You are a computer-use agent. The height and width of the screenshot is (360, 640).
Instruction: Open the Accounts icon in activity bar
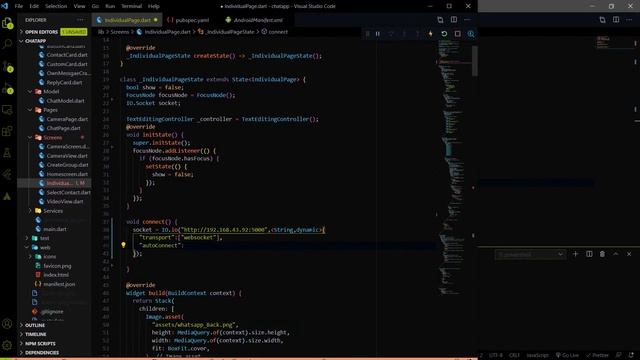7,324
